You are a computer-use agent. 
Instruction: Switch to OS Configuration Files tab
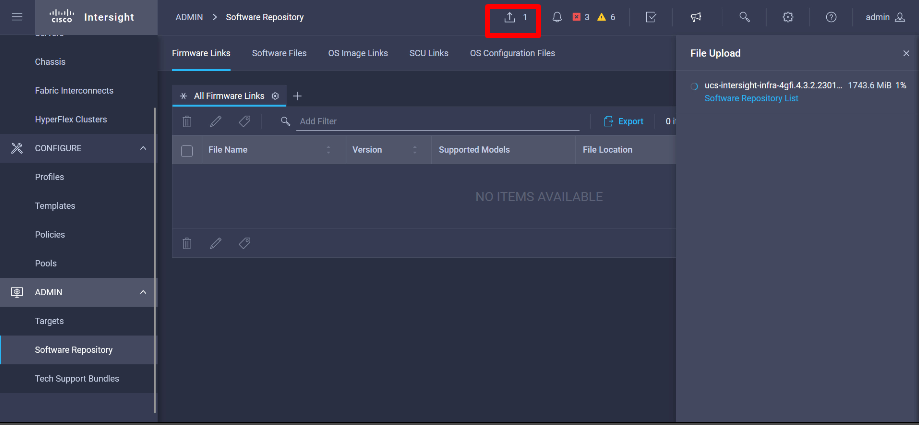click(512, 53)
